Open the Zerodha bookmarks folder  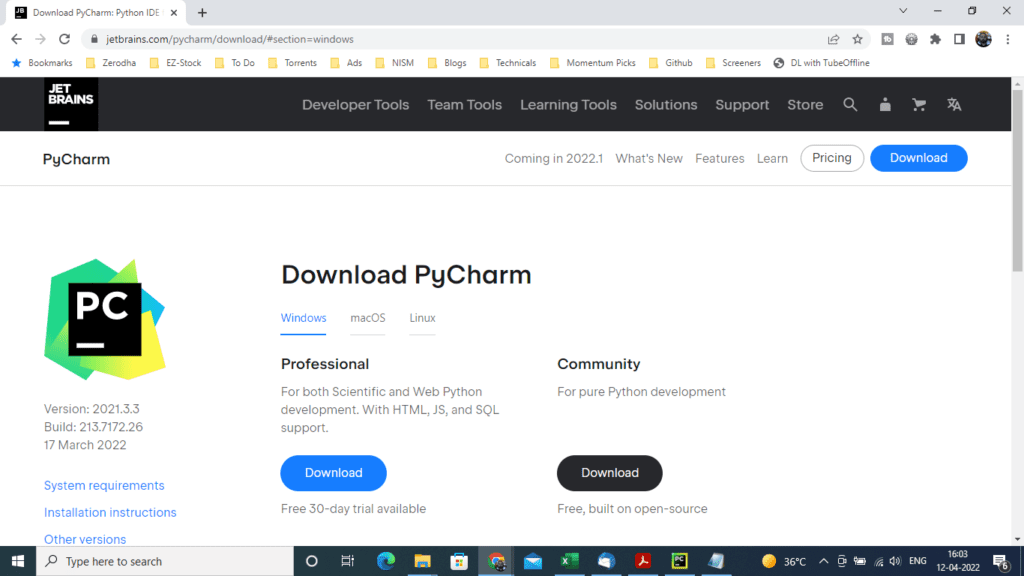pos(111,63)
